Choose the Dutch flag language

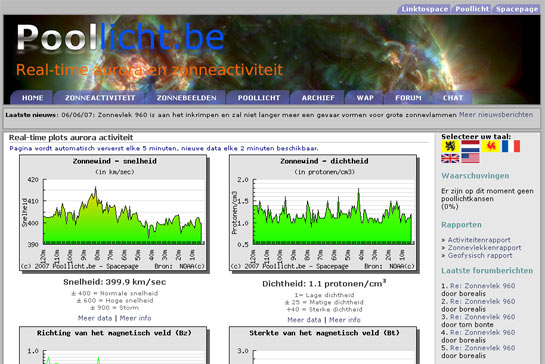[470, 146]
